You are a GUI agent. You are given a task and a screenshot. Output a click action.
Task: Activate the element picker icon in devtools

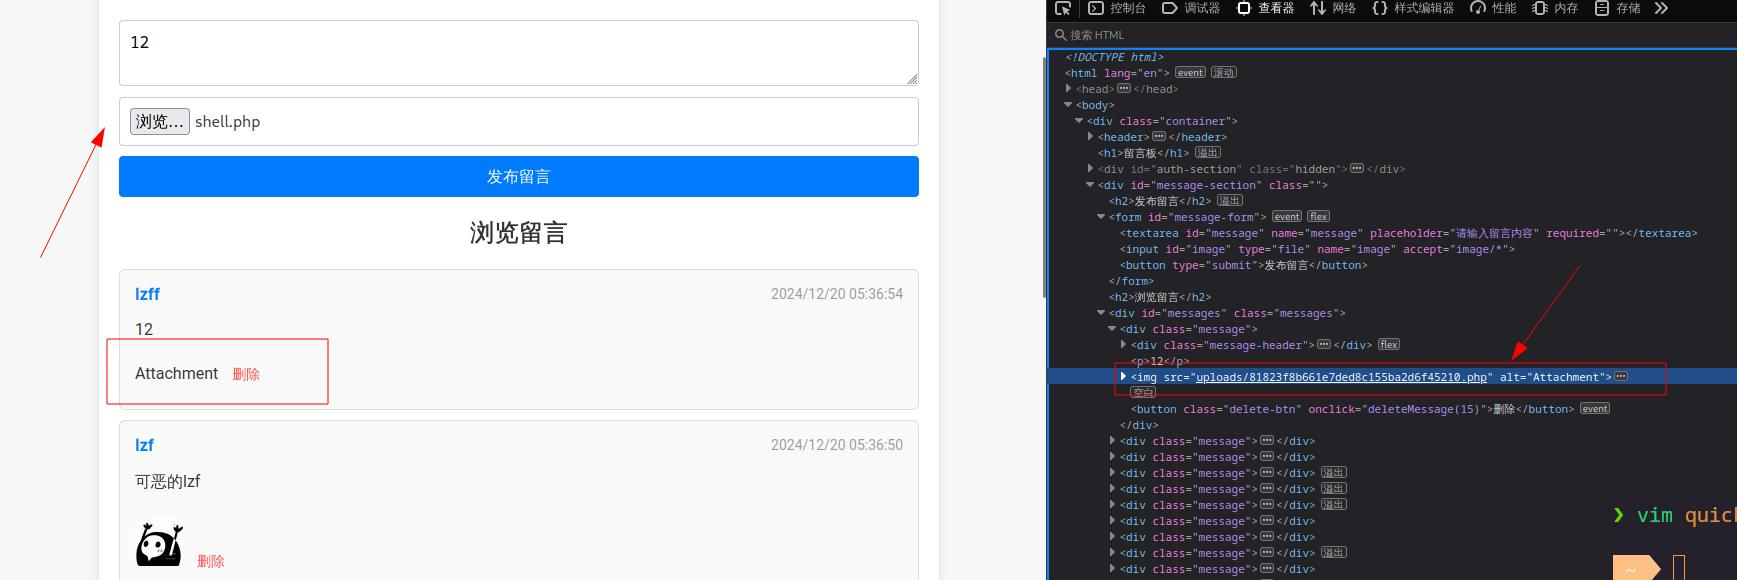coord(1063,8)
